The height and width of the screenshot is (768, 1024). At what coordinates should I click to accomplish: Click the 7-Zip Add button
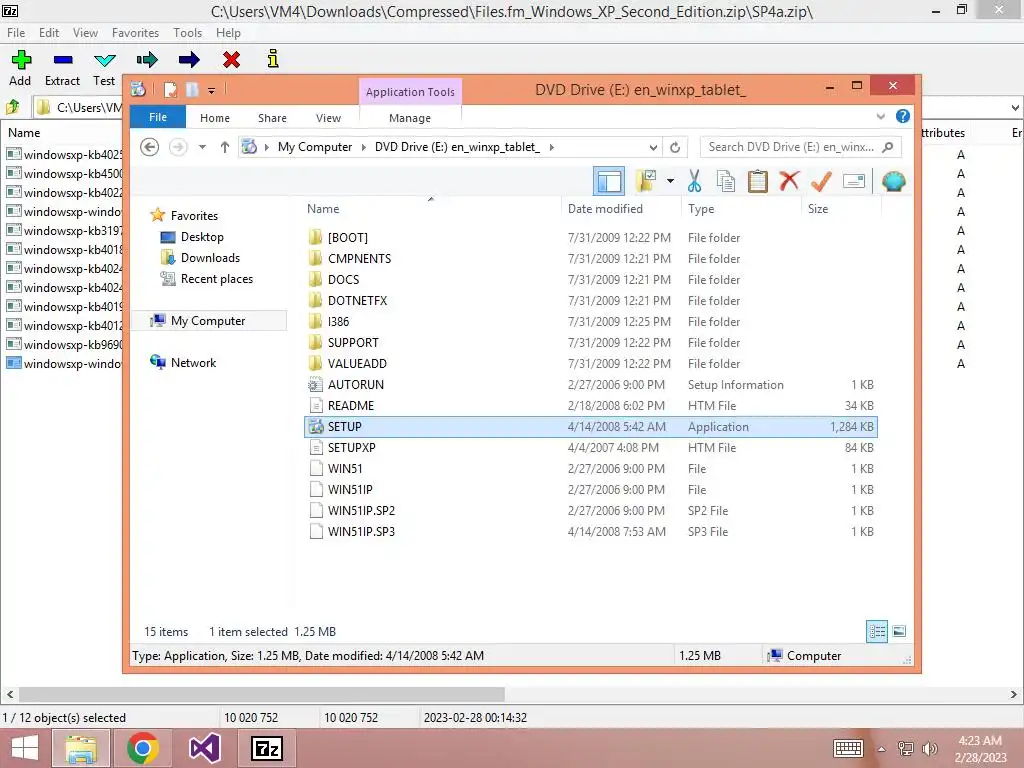tap(20, 68)
